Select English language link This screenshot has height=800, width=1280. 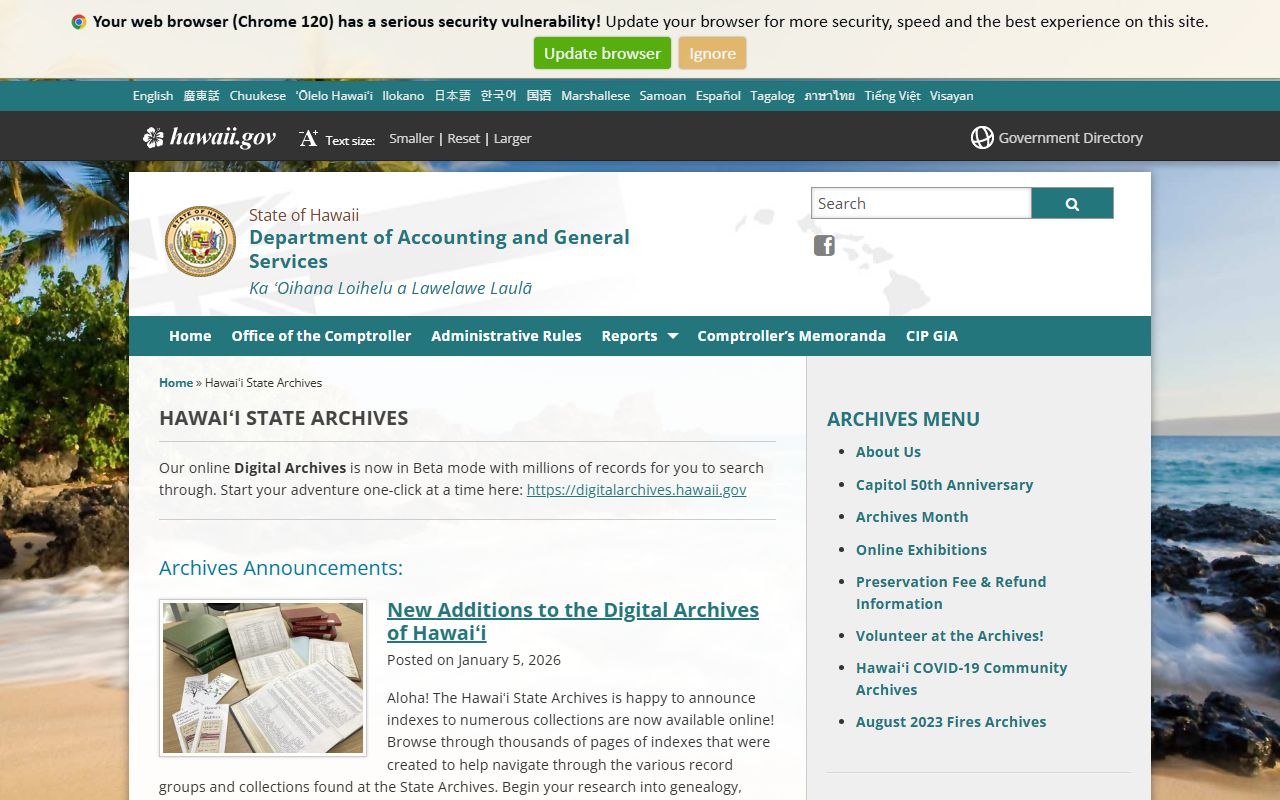(x=153, y=96)
